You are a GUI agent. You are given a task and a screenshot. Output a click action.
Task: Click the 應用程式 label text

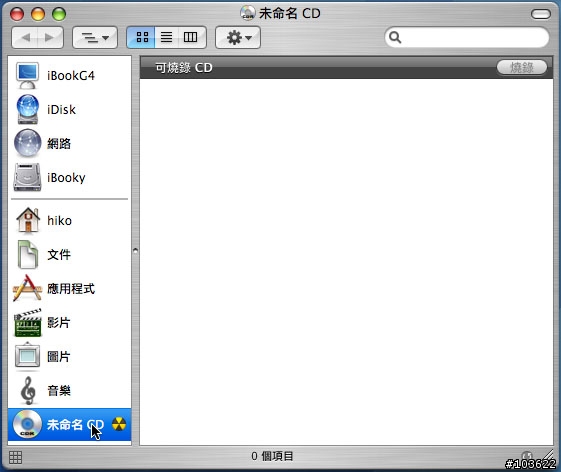click(x=71, y=288)
